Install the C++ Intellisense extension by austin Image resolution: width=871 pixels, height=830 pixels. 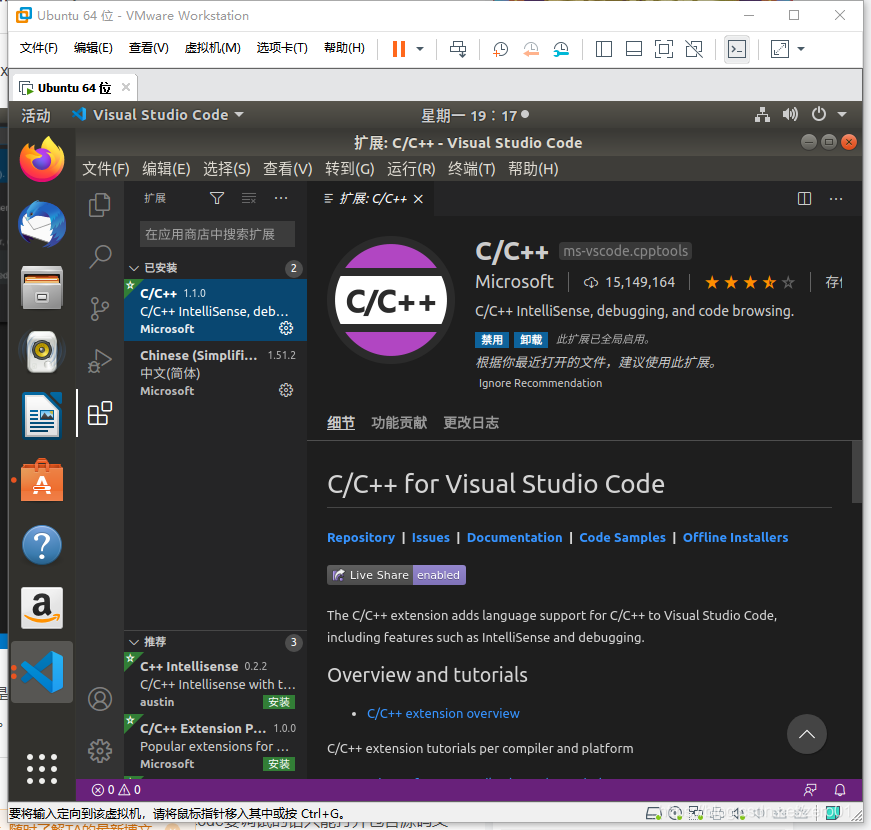[x=278, y=702]
